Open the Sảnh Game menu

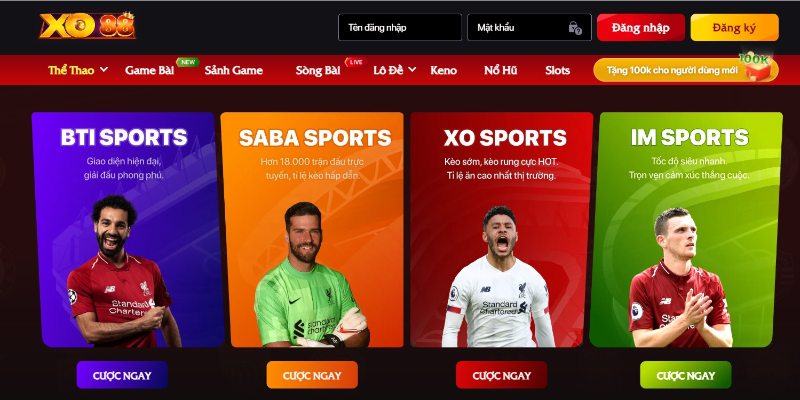coord(233,70)
